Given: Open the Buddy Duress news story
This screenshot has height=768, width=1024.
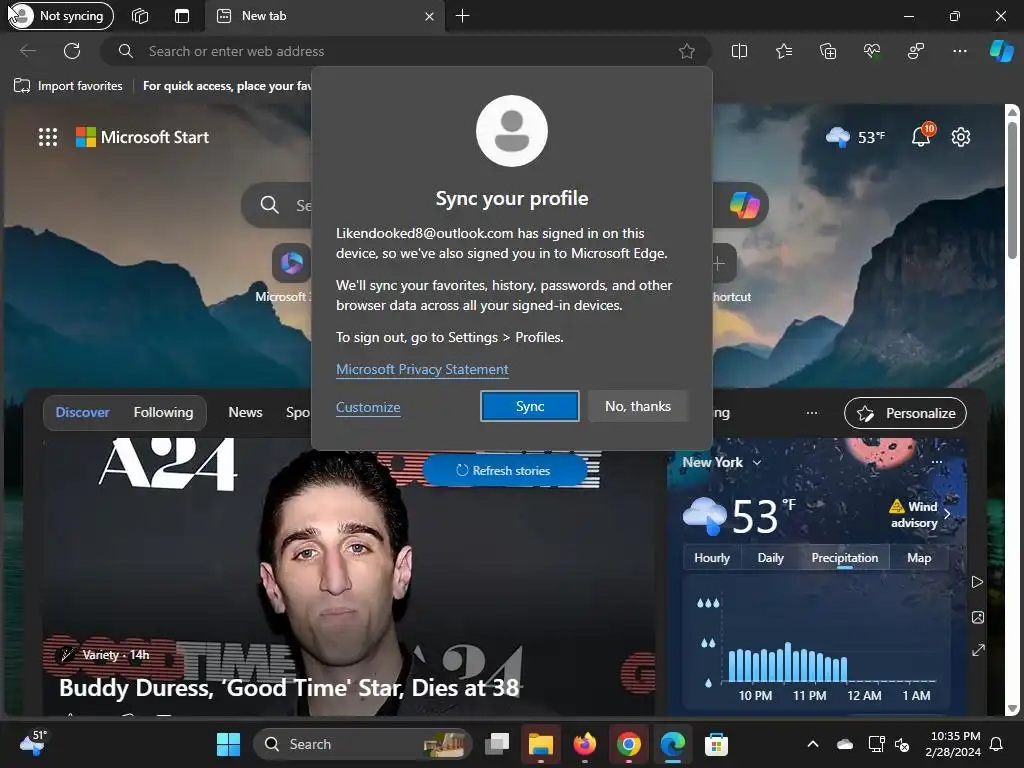Looking at the screenshot, I should [x=289, y=687].
